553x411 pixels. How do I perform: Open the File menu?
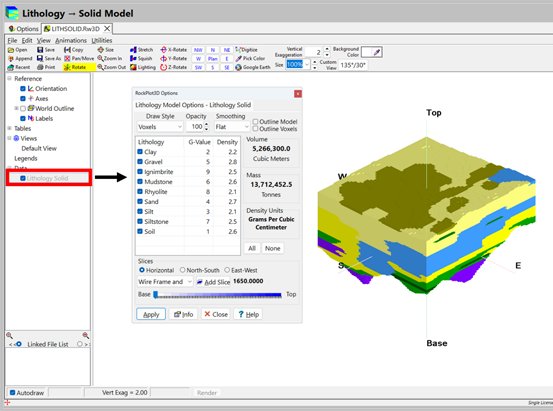[12, 40]
